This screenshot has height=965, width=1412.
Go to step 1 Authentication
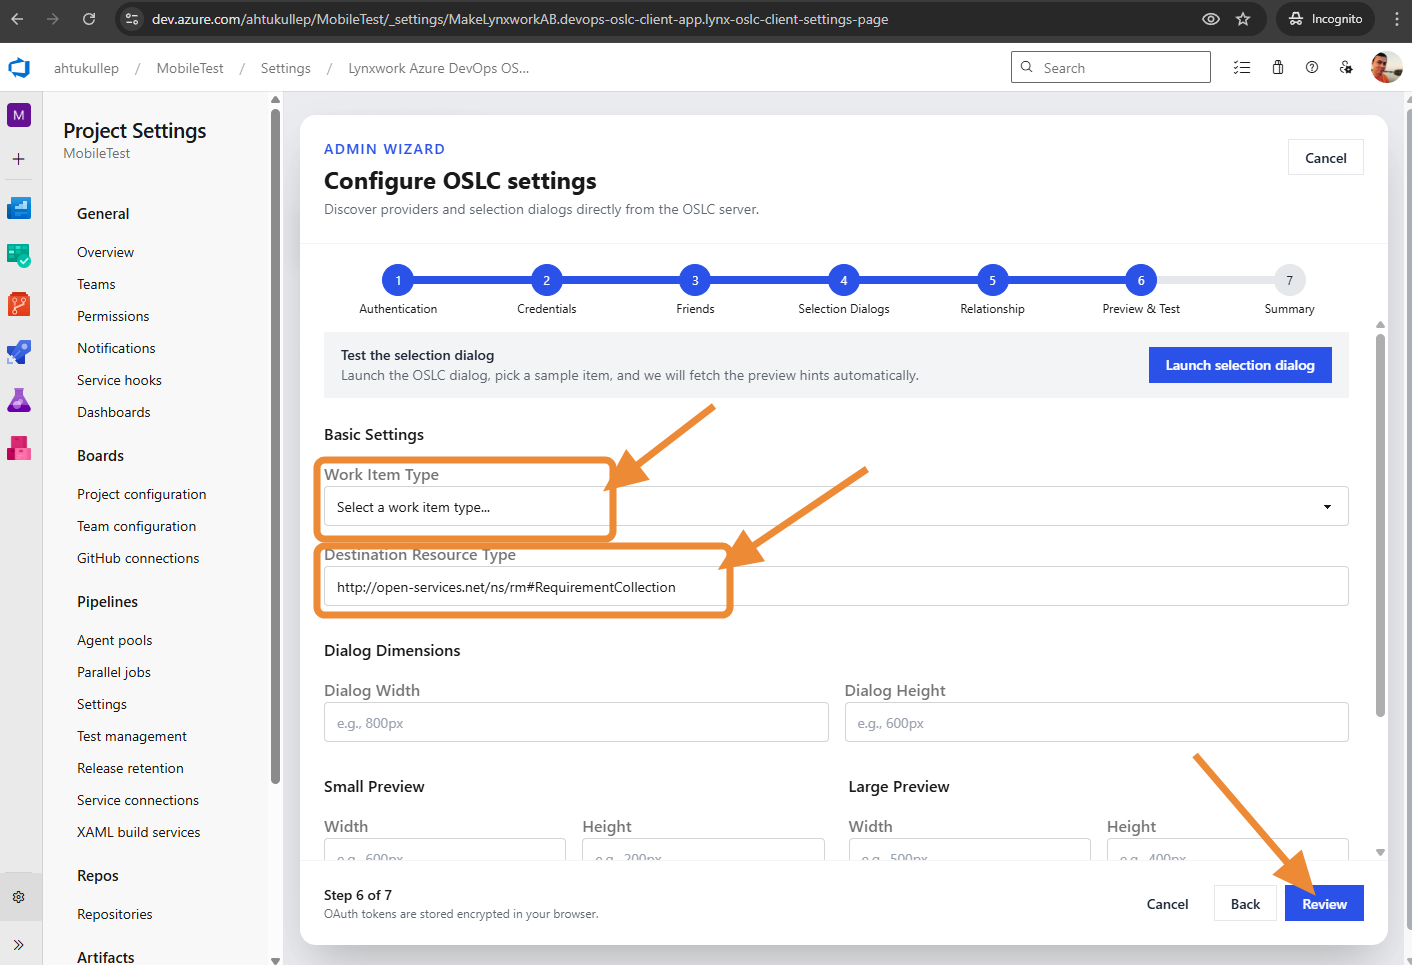398,281
